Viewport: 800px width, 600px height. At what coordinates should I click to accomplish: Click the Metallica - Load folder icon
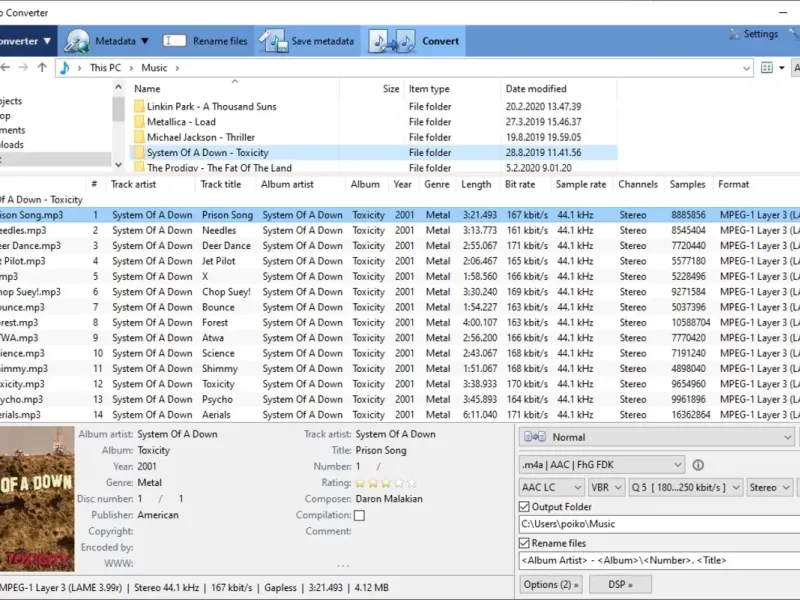coord(139,121)
